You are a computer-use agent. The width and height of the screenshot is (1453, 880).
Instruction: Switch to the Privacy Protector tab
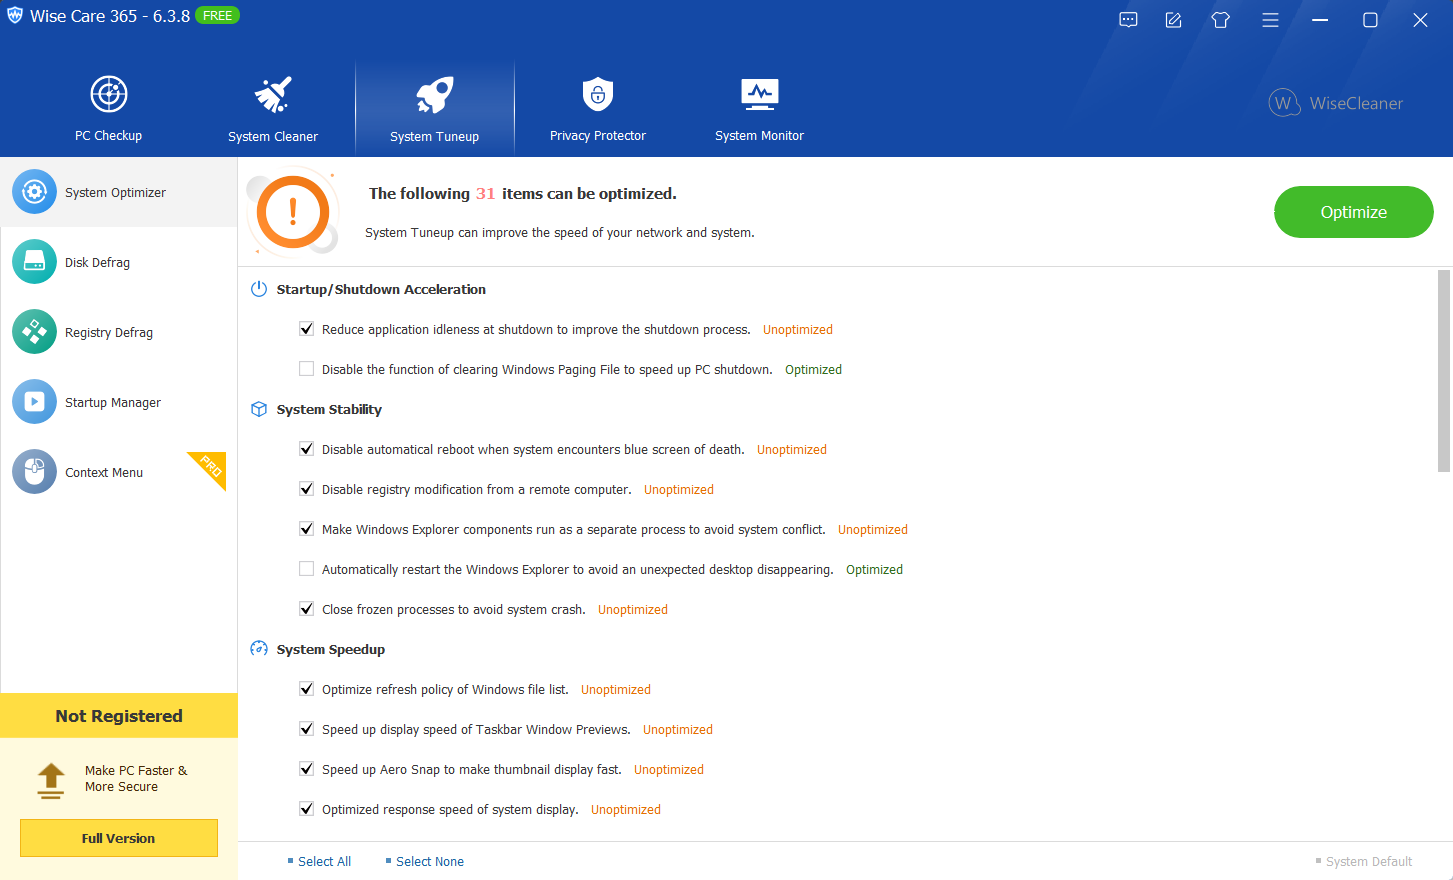point(598,108)
